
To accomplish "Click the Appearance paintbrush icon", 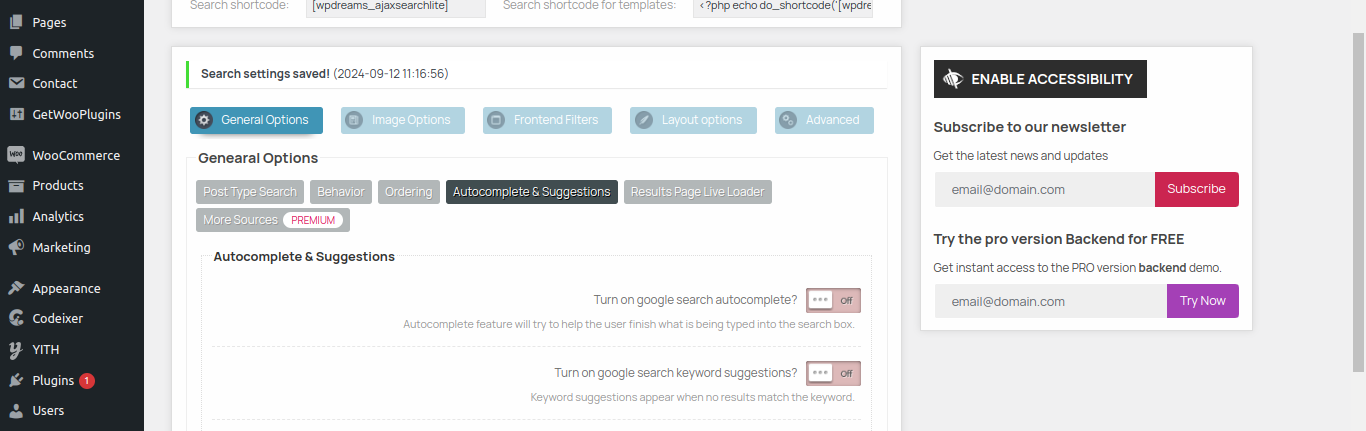I will click(x=16, y=288).
